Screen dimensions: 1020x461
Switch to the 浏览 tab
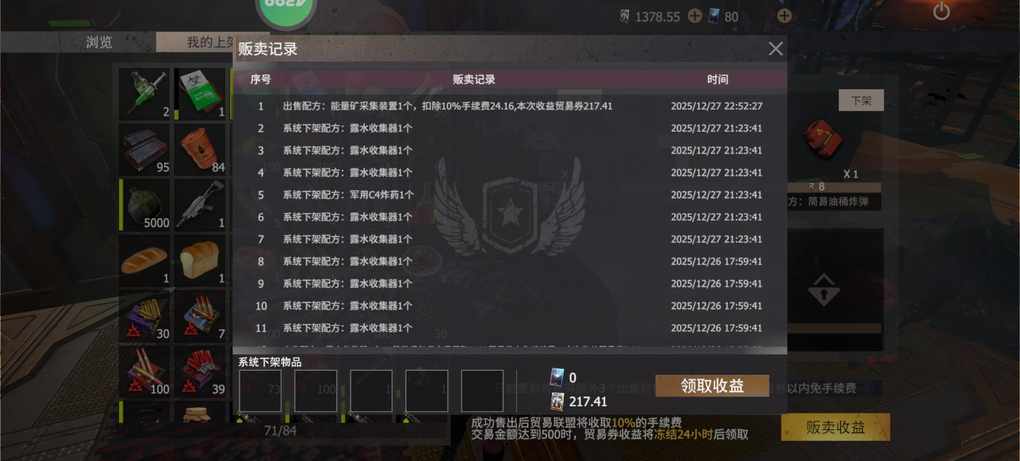click(99, 42)
